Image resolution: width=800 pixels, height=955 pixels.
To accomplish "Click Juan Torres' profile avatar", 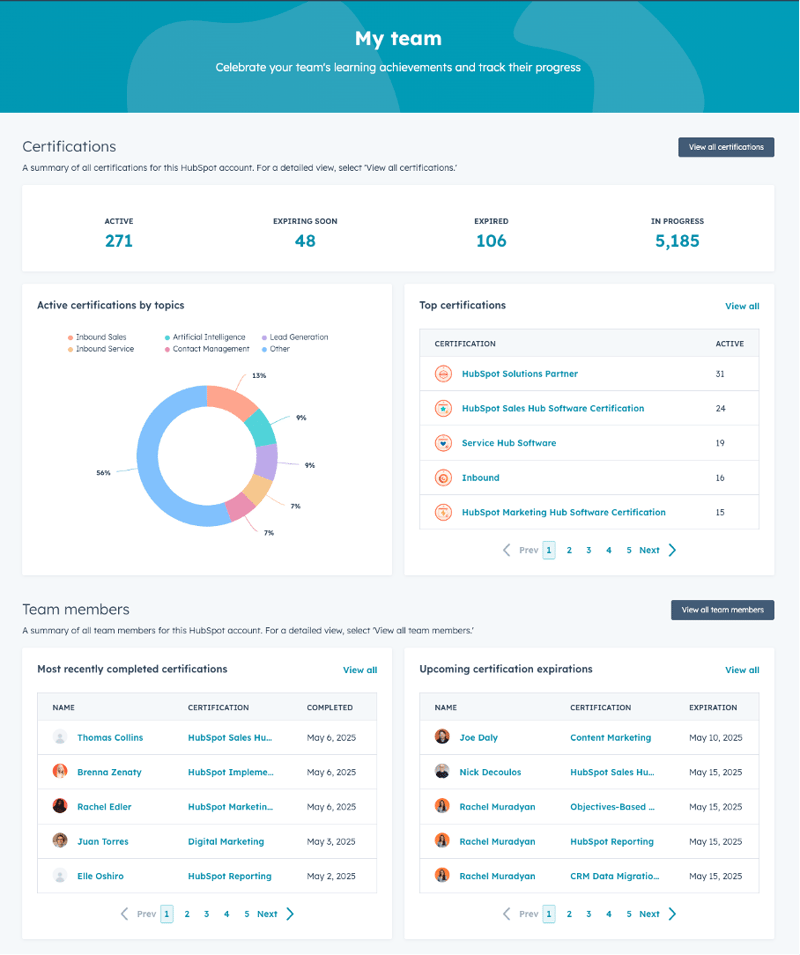I will [60, 841].
